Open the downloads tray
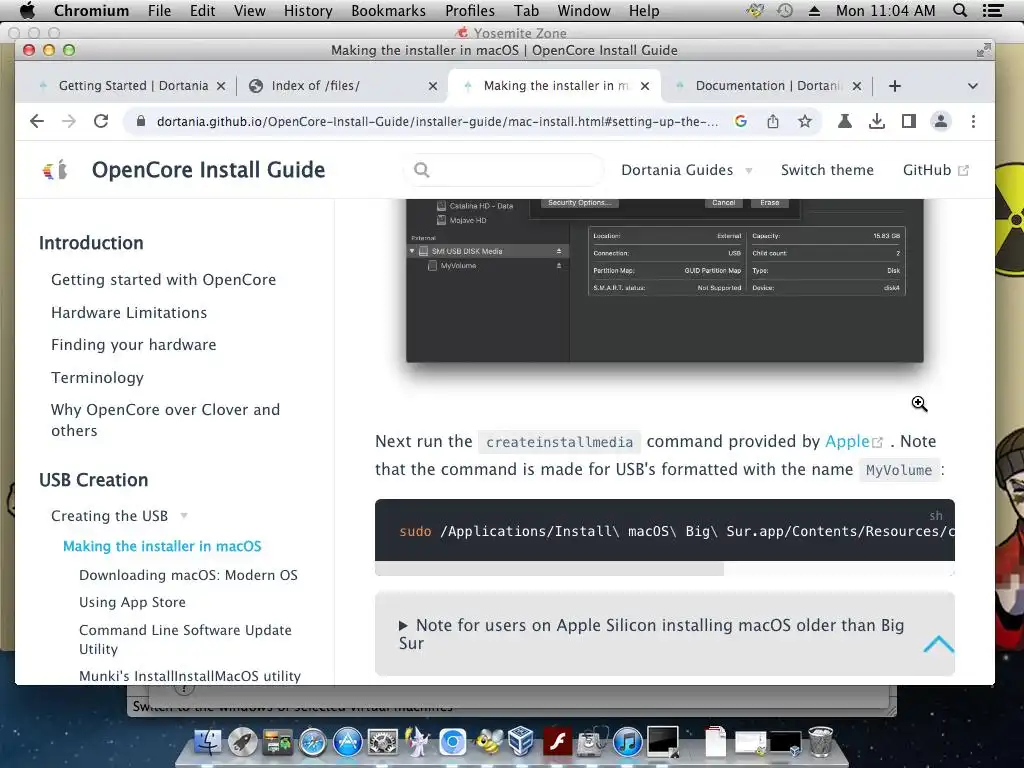Screen dimensions: 1024x768 point(876,121)
